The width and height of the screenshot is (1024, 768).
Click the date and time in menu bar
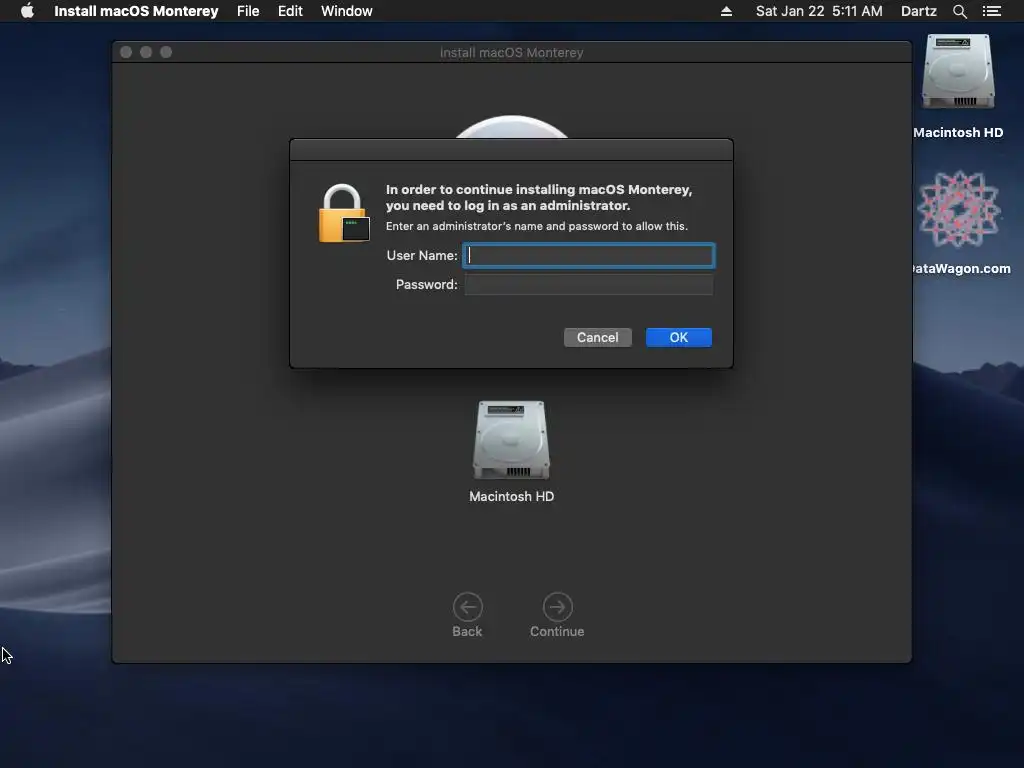click(x=819, y=11)
